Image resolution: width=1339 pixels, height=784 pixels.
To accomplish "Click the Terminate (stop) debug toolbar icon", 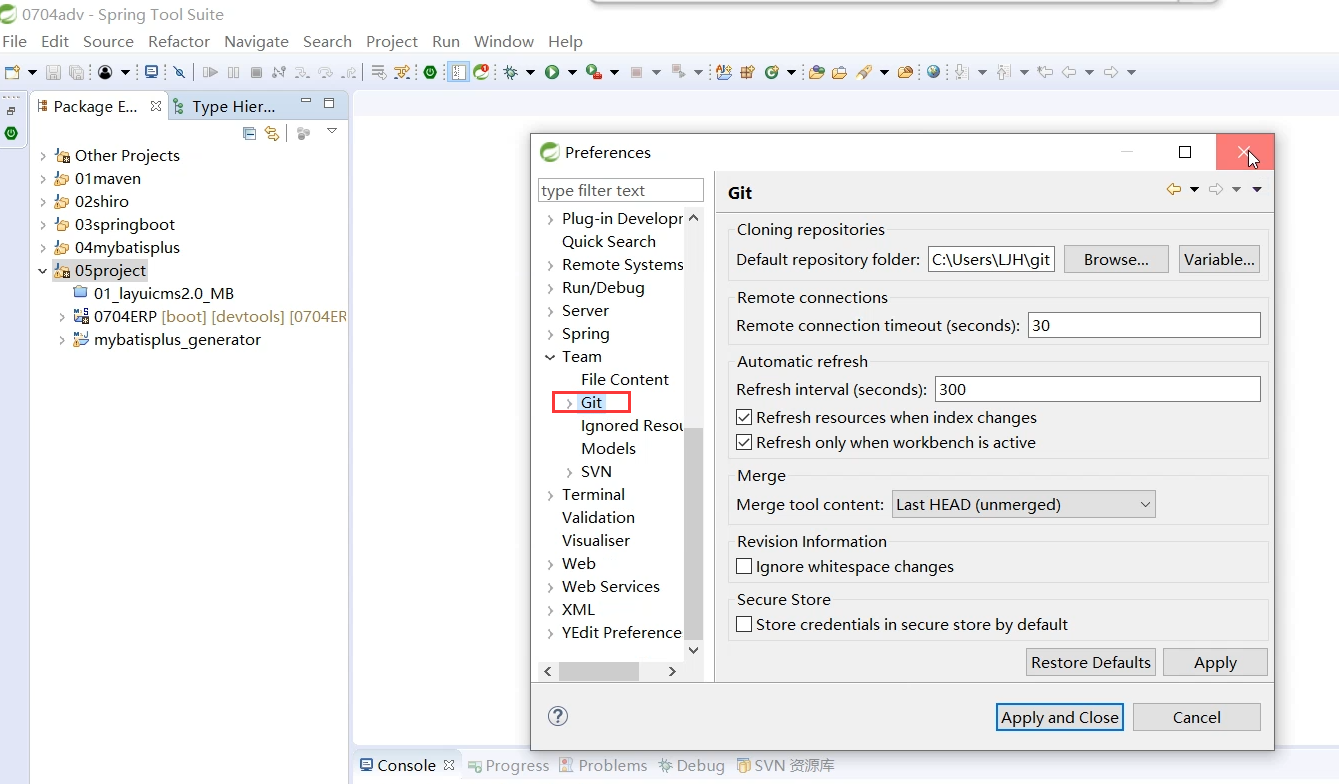I will coord(256,72).
